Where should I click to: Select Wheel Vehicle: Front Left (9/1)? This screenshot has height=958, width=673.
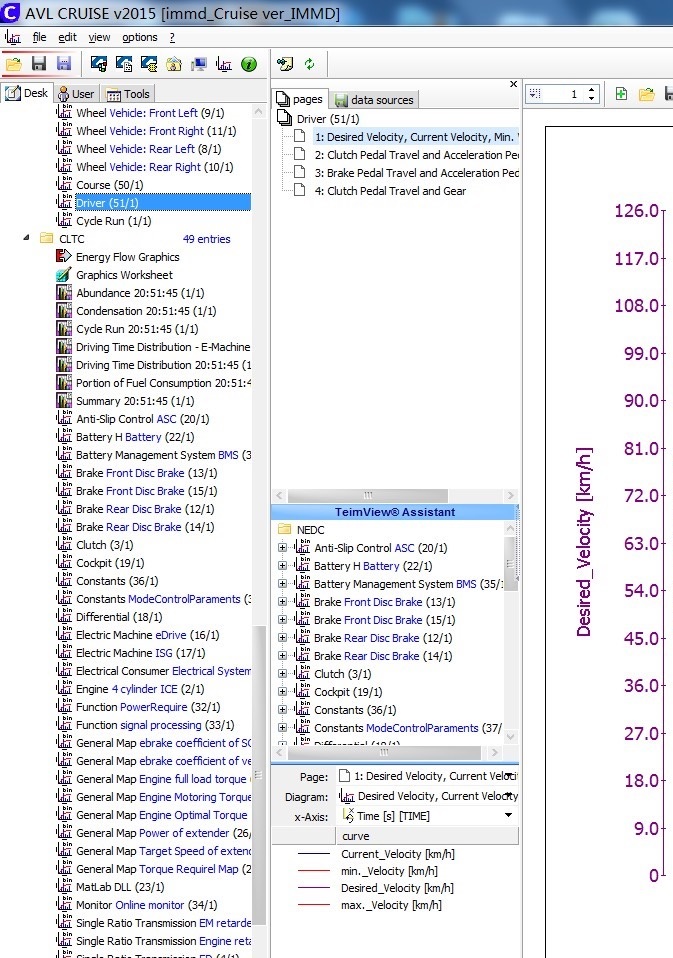click(x=150, y=112)
